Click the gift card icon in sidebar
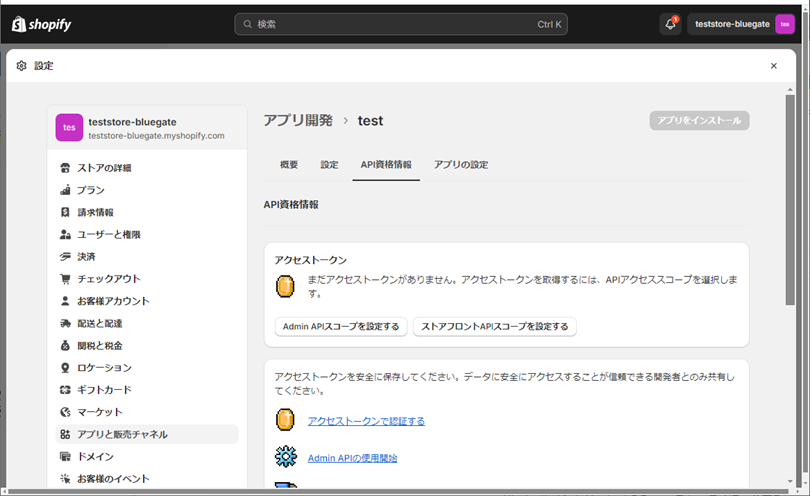 tap(65, 390)
